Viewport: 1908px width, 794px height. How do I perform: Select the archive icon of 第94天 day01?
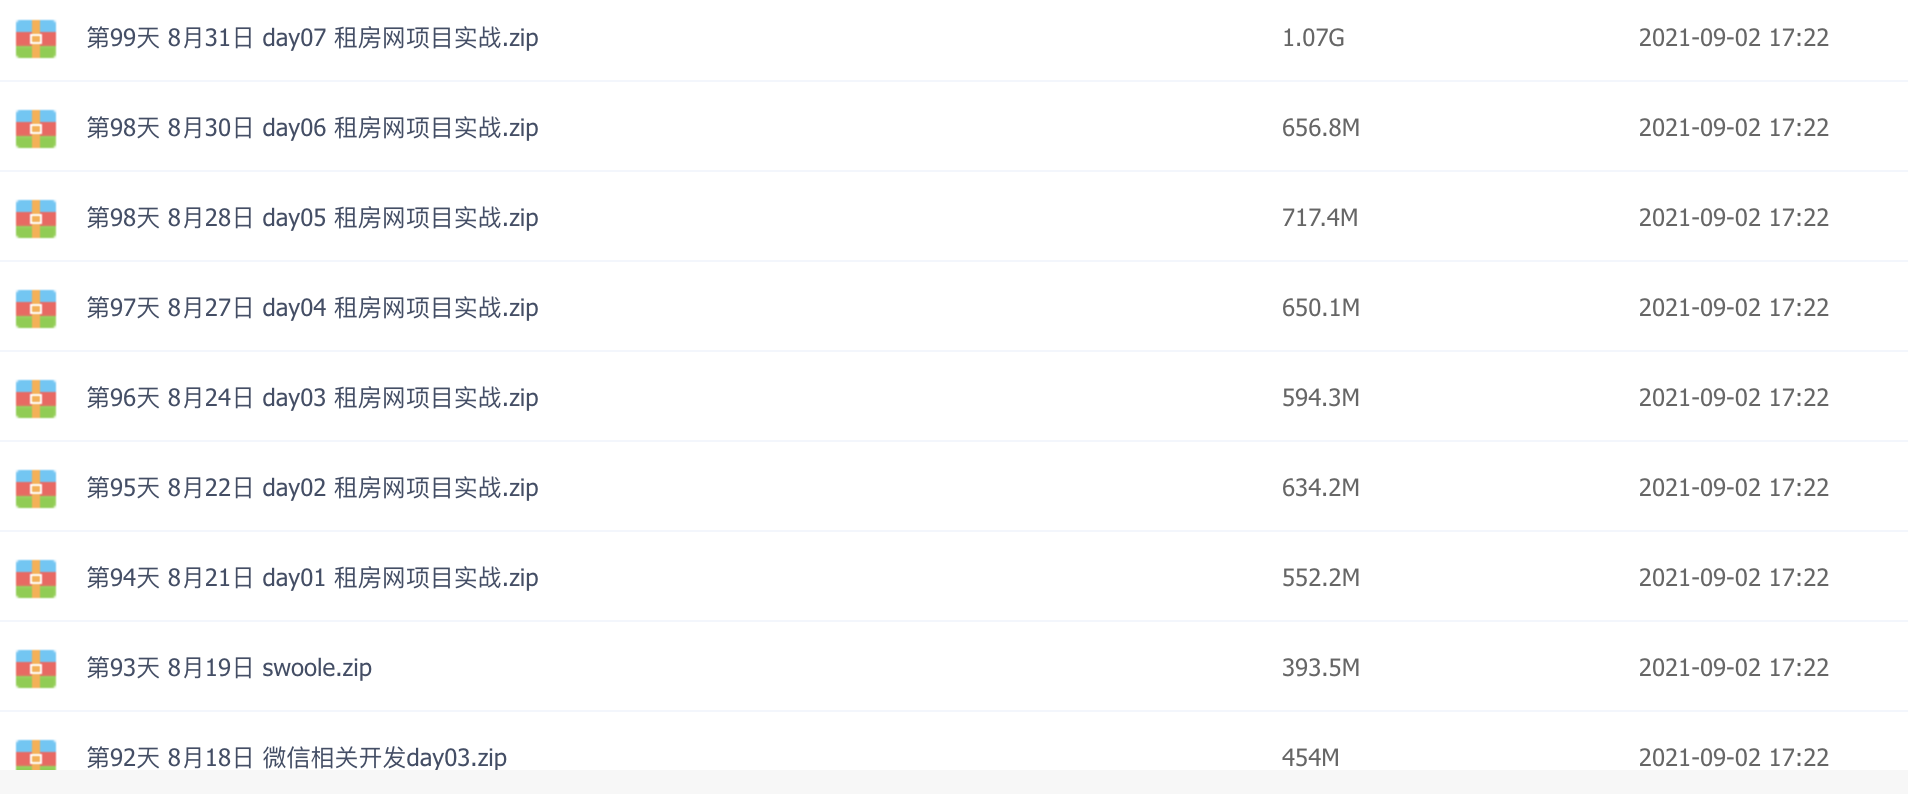(x=36, y=578)
